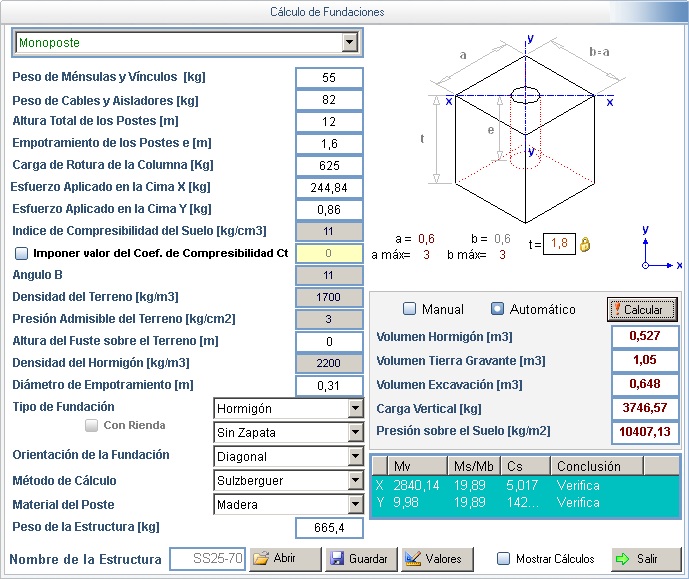Click the exclamation icon on Calcular
689x579 pixels.
click(x=617, y=309)
